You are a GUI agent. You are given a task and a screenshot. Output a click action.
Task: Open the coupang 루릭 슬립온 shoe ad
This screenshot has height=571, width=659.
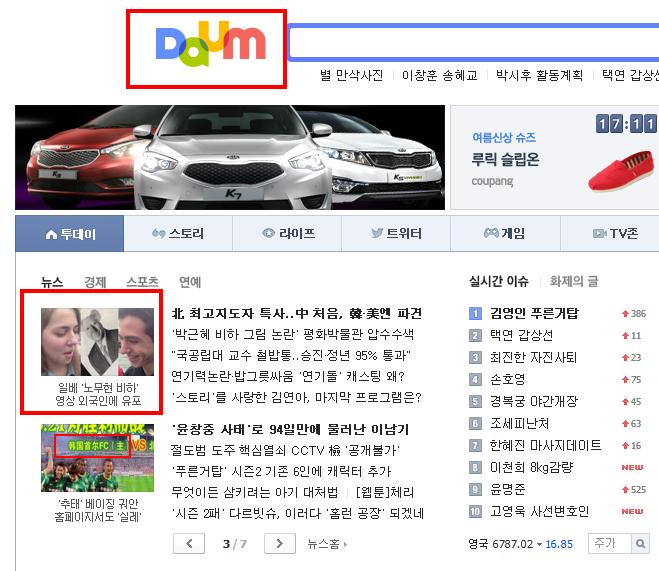point(555,158)
